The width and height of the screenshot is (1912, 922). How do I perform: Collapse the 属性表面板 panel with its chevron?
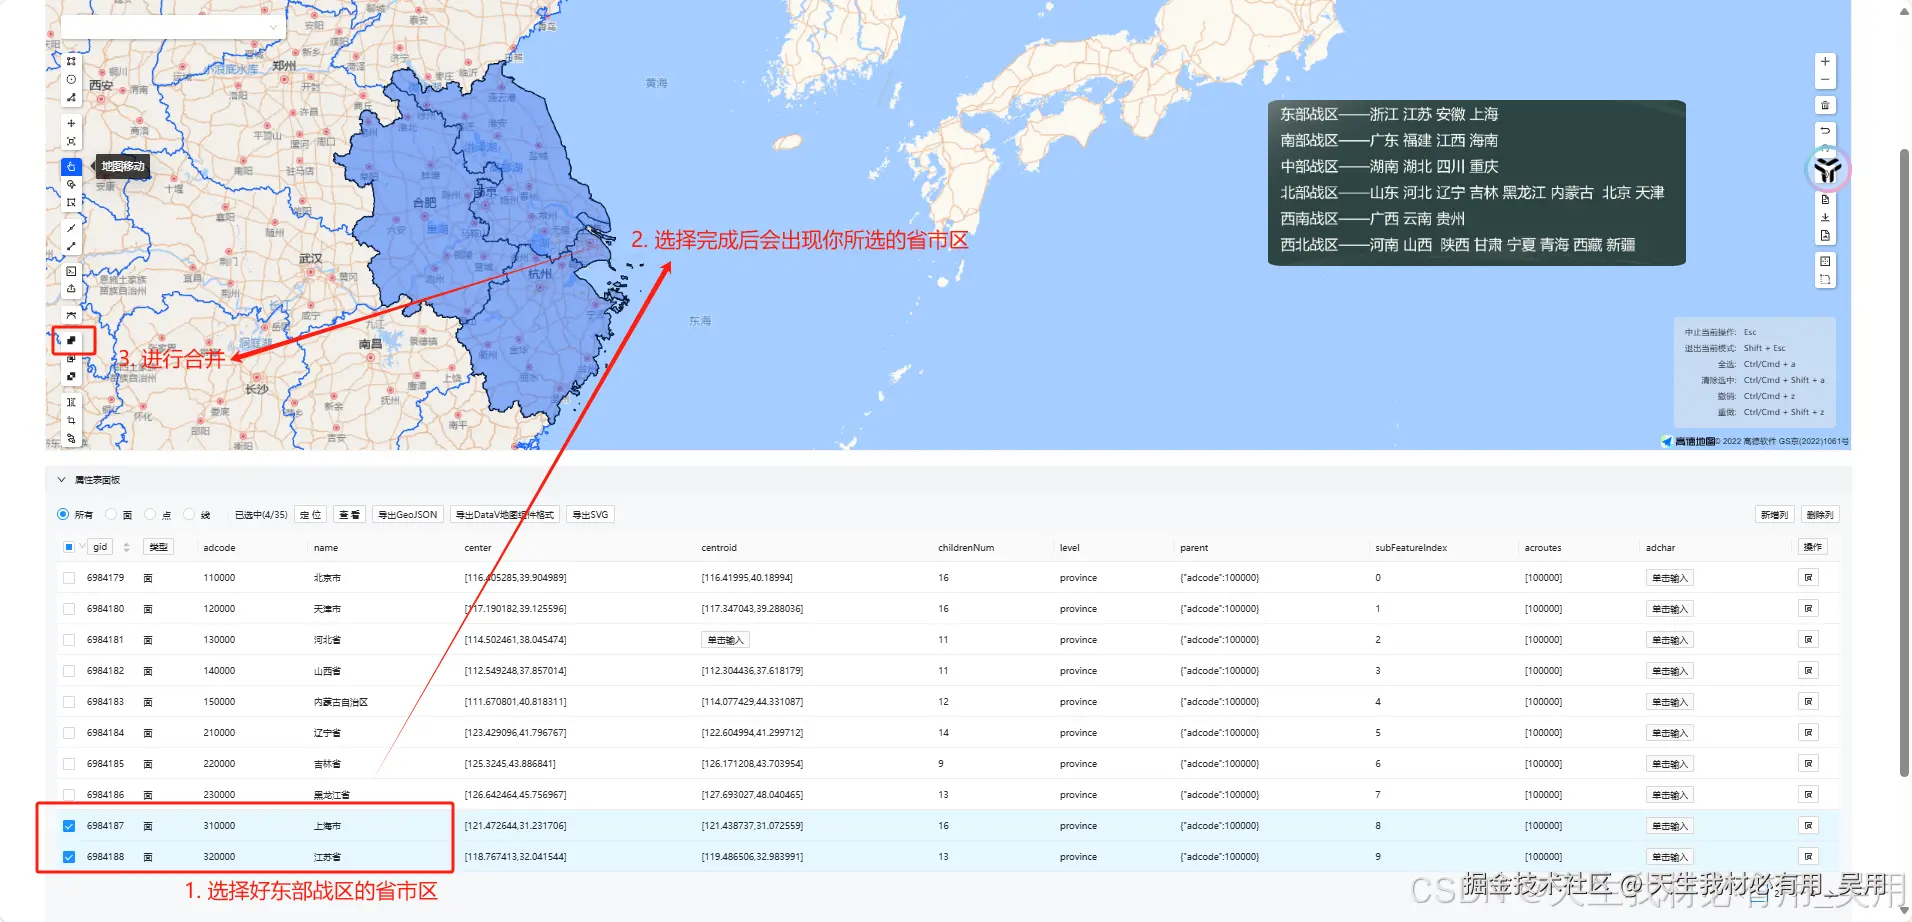coord(61,479)
